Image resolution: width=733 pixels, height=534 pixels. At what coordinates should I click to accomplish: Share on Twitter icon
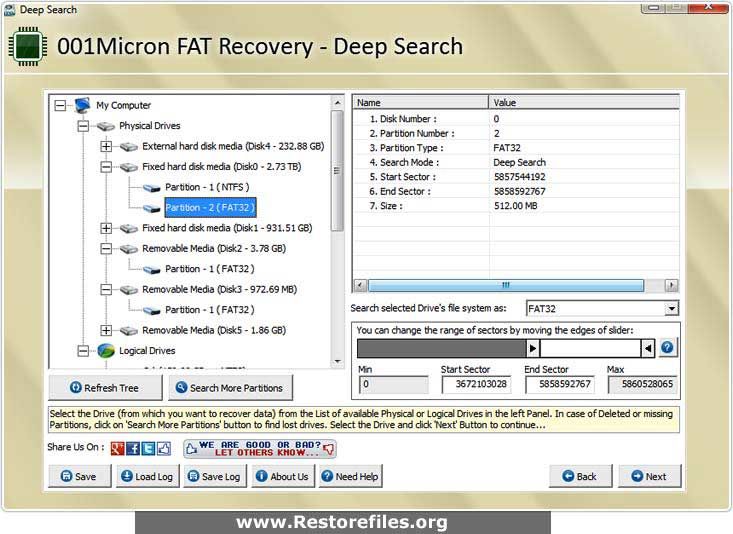pos(148,448)
